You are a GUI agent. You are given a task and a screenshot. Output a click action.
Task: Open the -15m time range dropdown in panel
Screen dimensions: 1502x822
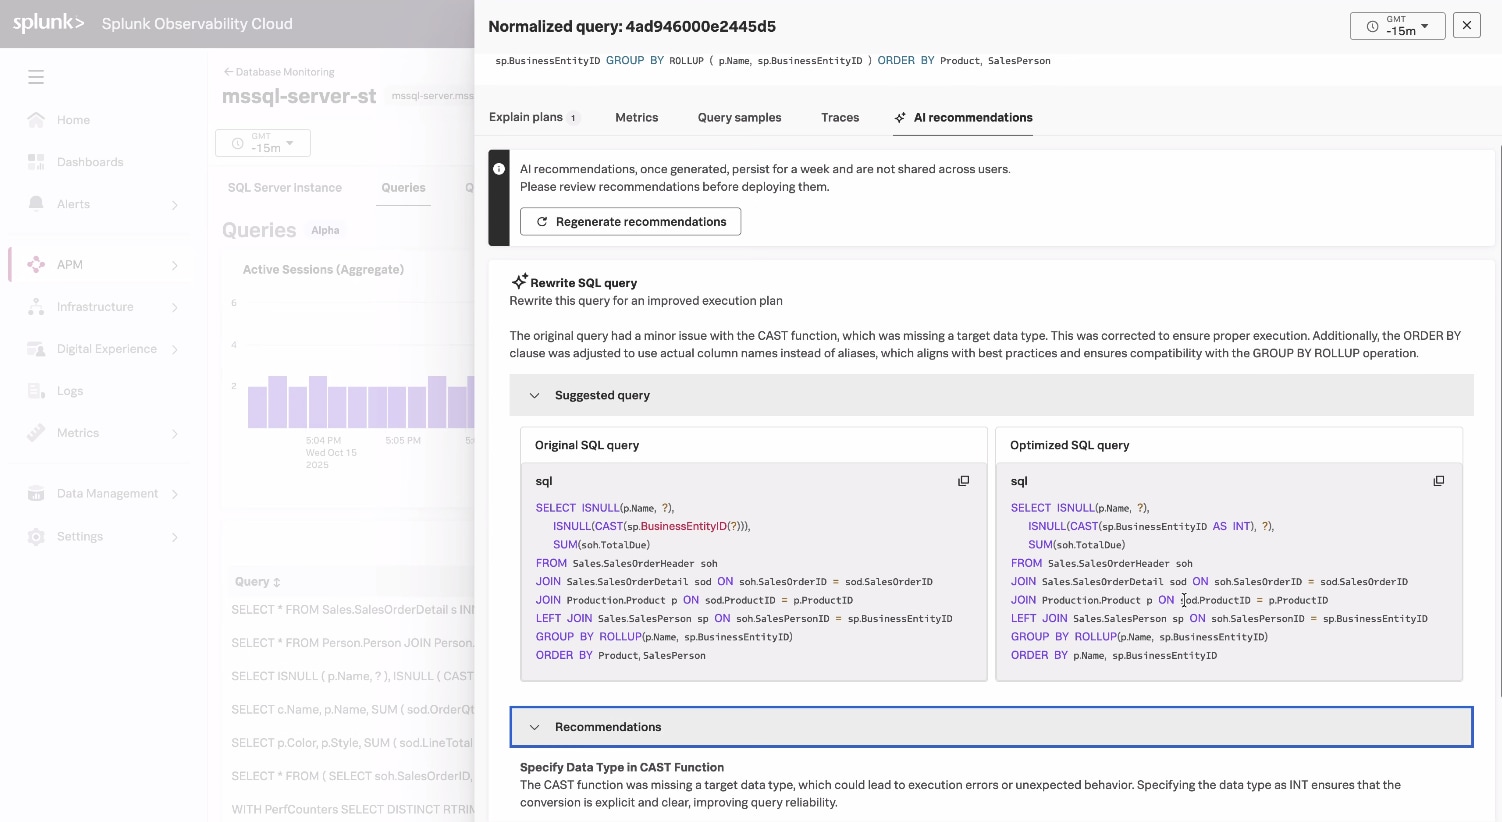click(x=1397, y=26)
